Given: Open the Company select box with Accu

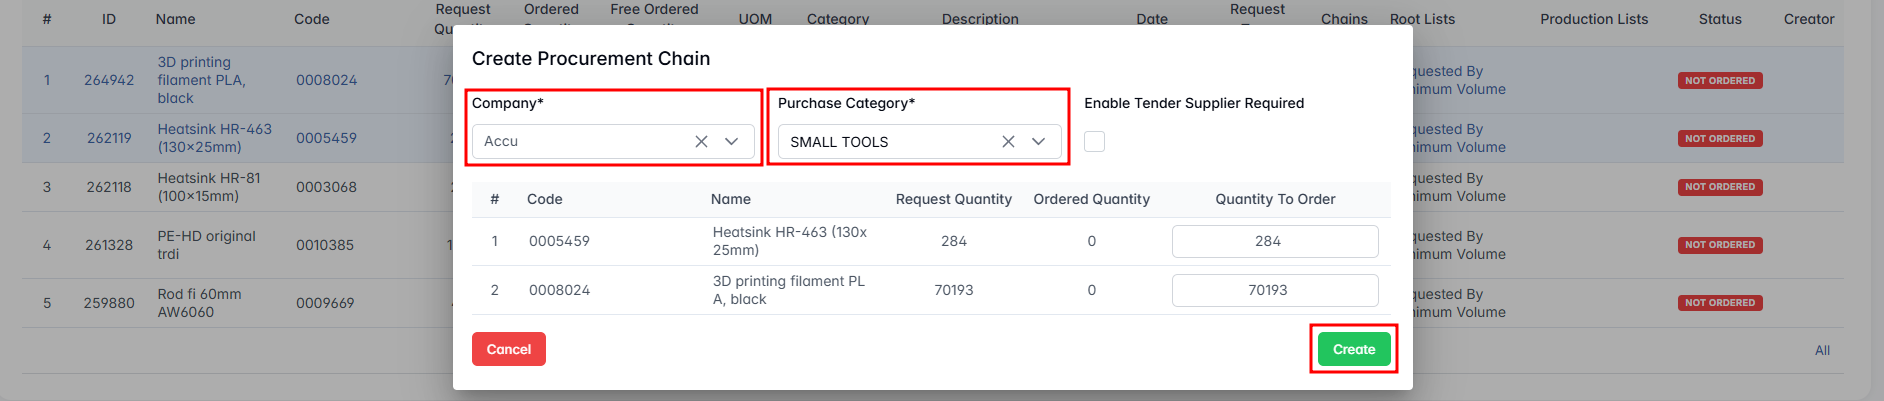Looking at the screenshot, I should (x=580, y=142).
